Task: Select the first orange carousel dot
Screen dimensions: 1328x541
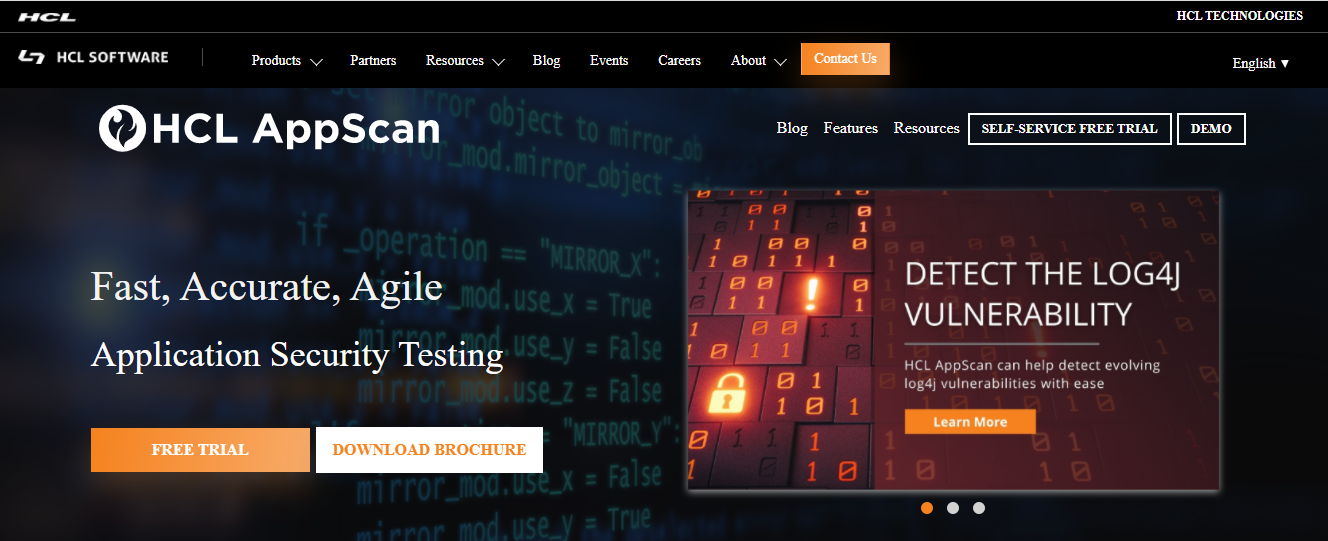Action: click(927, 508)
